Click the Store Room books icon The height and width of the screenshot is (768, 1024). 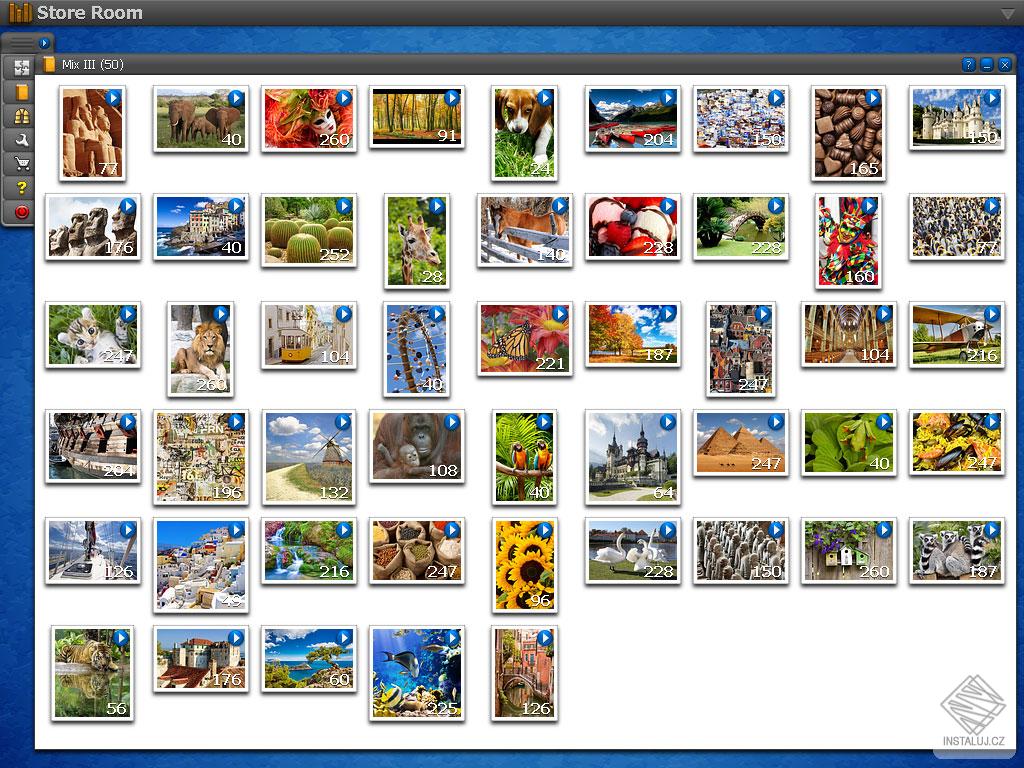[20, 12]
